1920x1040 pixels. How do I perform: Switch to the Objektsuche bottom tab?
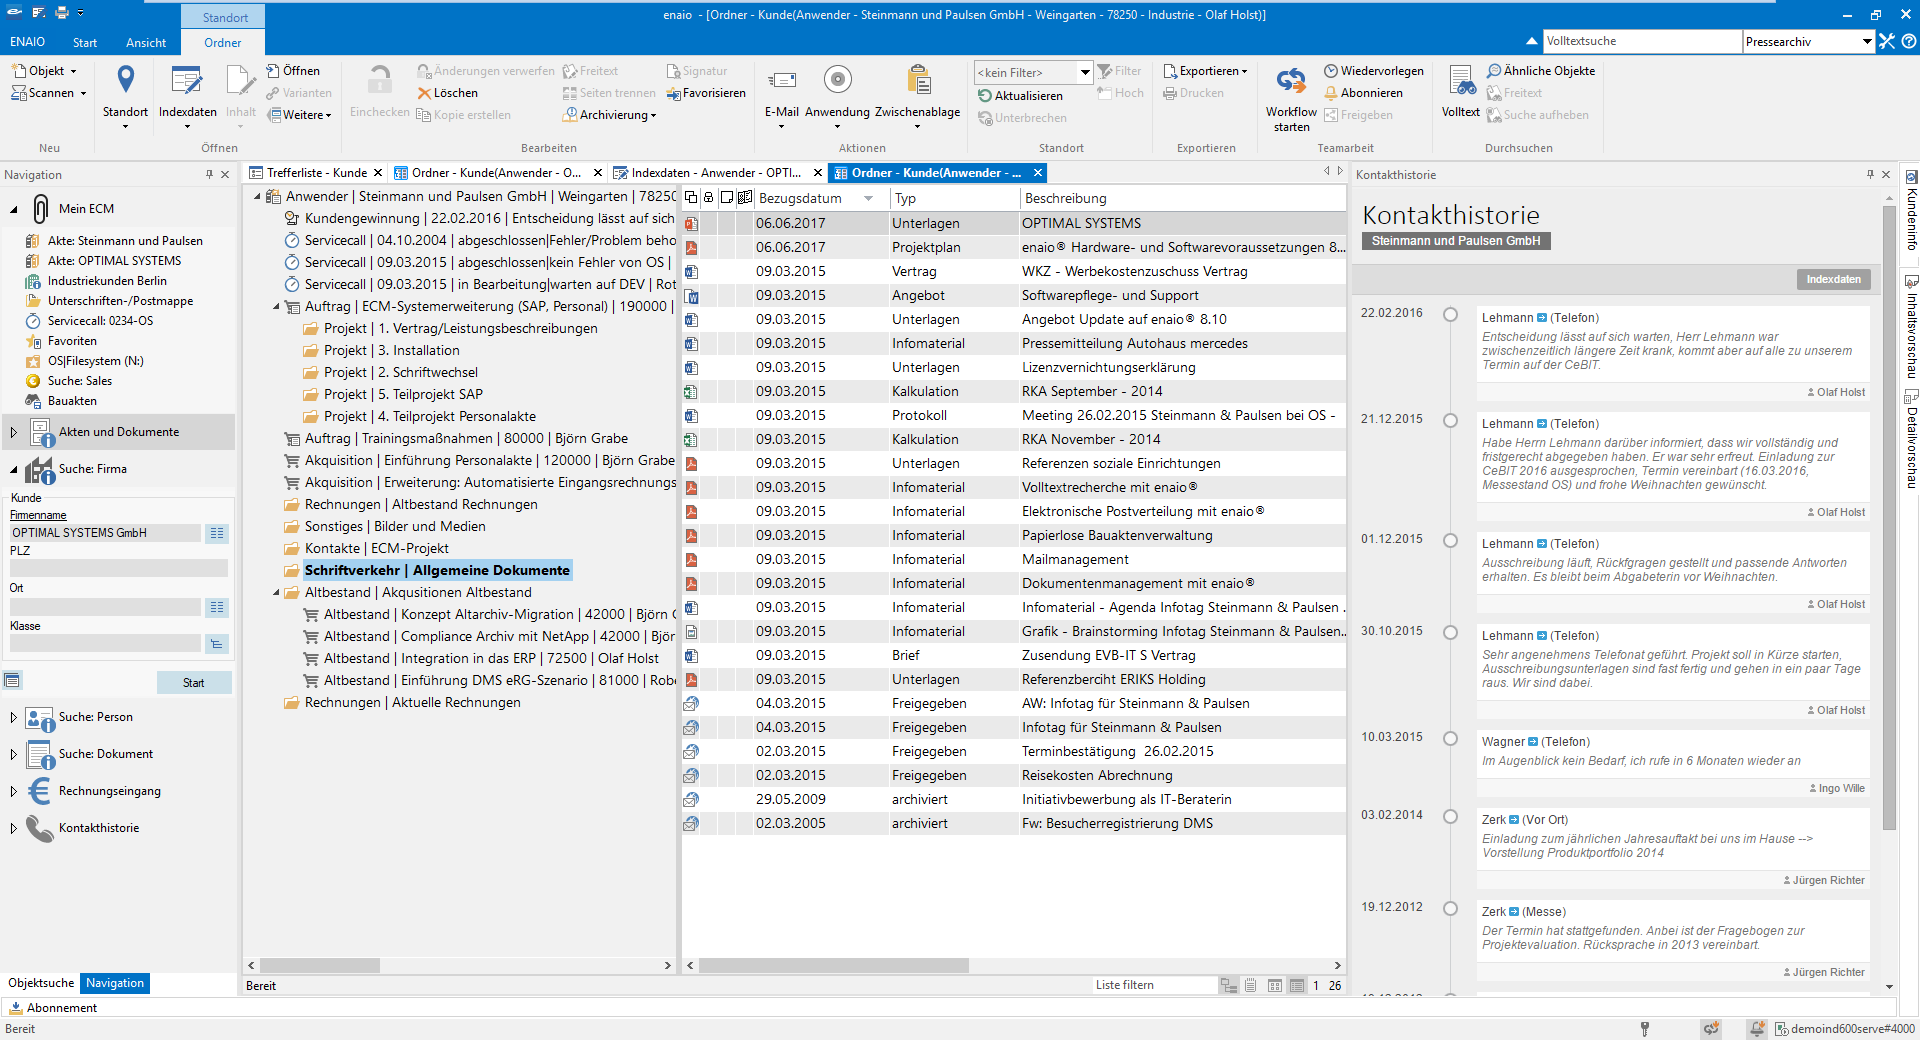(41, 983)
